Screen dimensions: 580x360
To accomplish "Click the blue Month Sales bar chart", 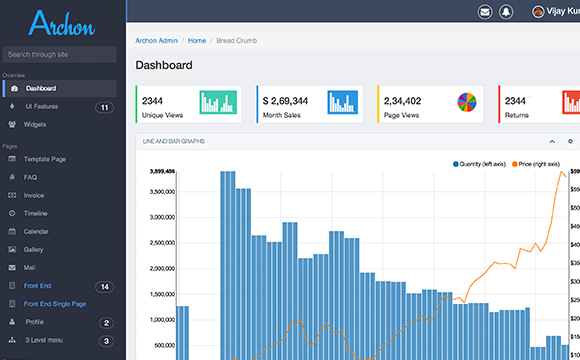I will (x=343, y=102).
